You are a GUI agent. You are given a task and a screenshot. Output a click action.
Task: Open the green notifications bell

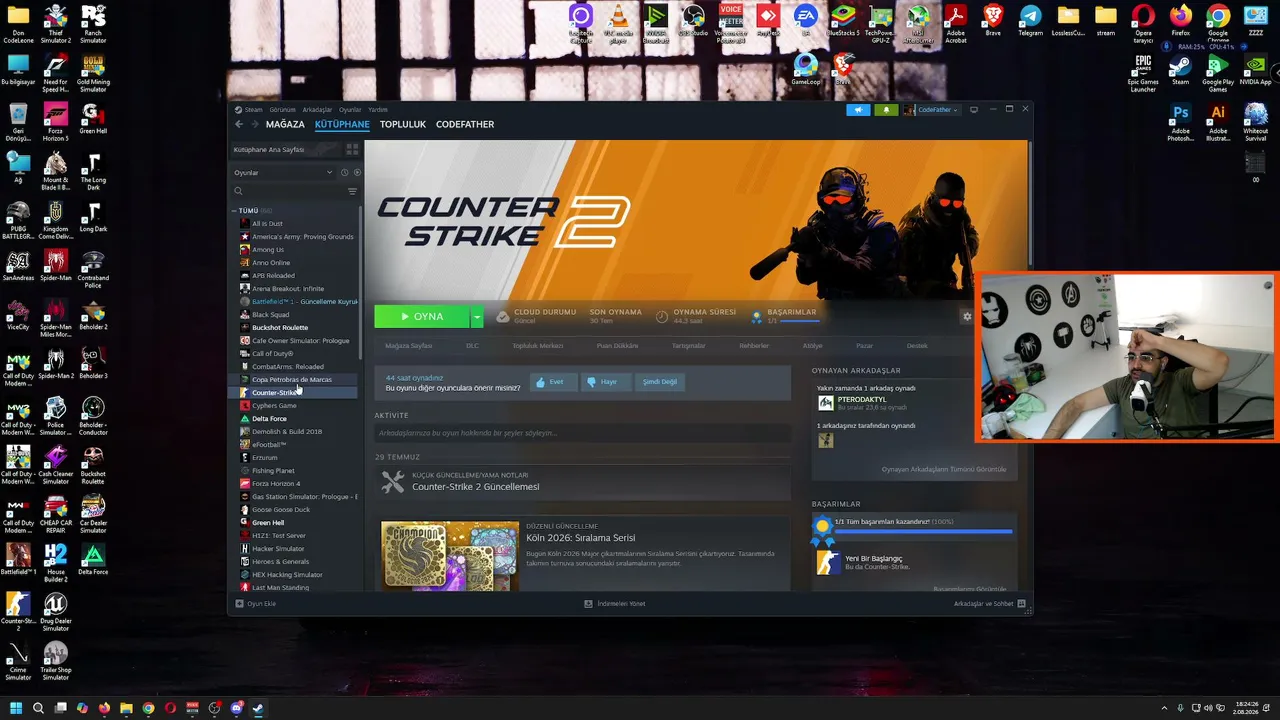tap(885, 110)
